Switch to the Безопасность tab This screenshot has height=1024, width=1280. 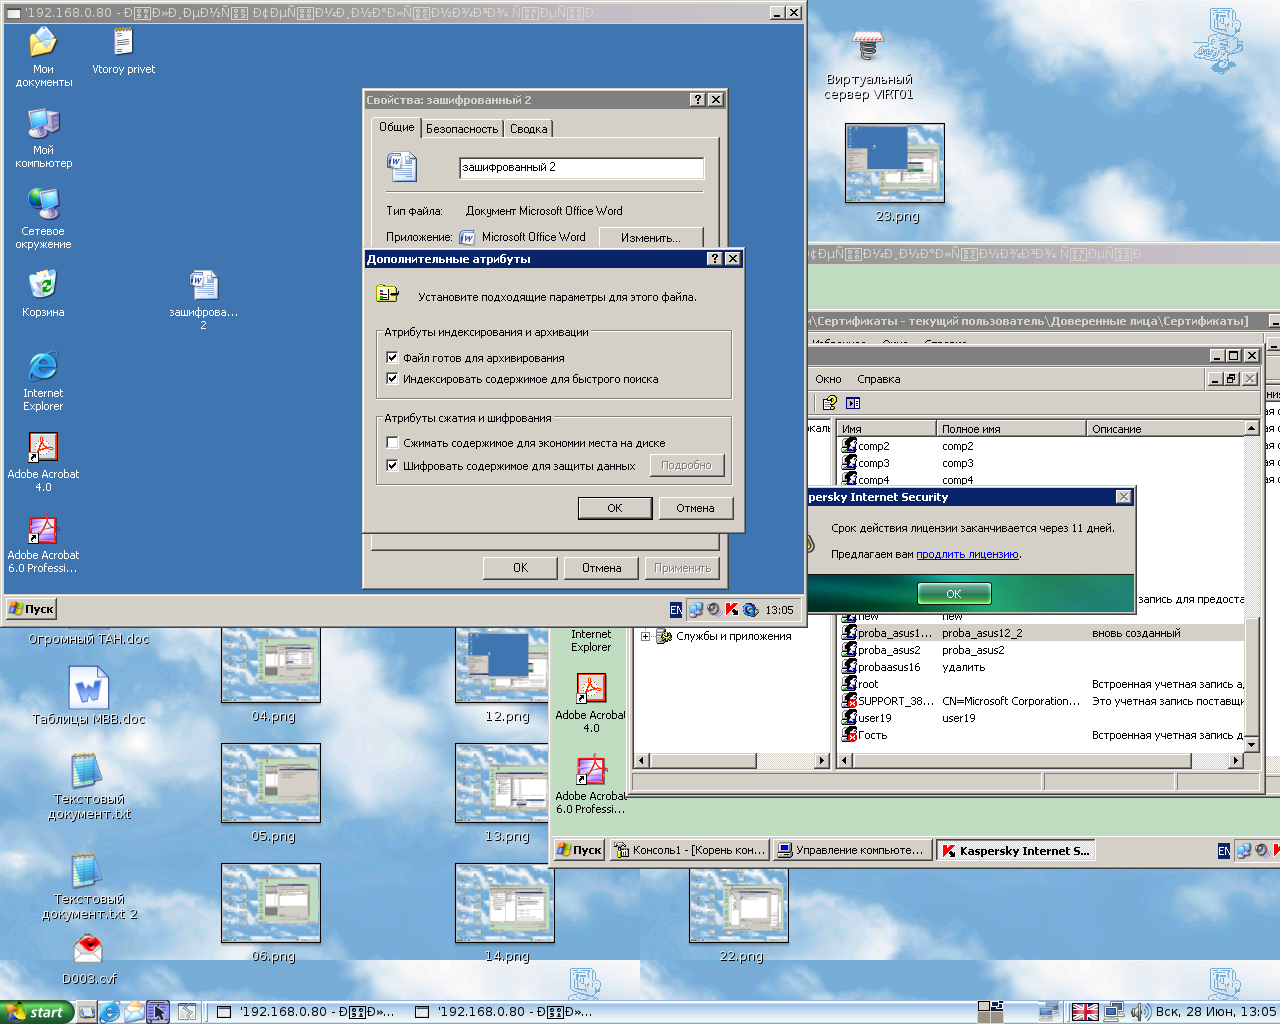point(461,129)
